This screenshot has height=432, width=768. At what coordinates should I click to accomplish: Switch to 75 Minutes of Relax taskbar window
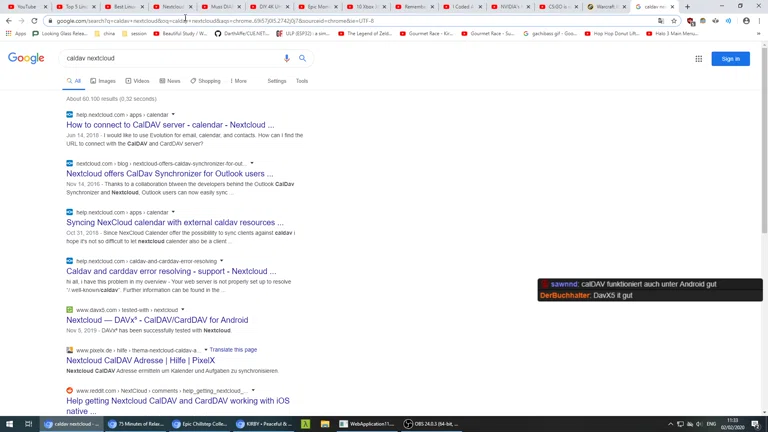click(x=136, y=424)
